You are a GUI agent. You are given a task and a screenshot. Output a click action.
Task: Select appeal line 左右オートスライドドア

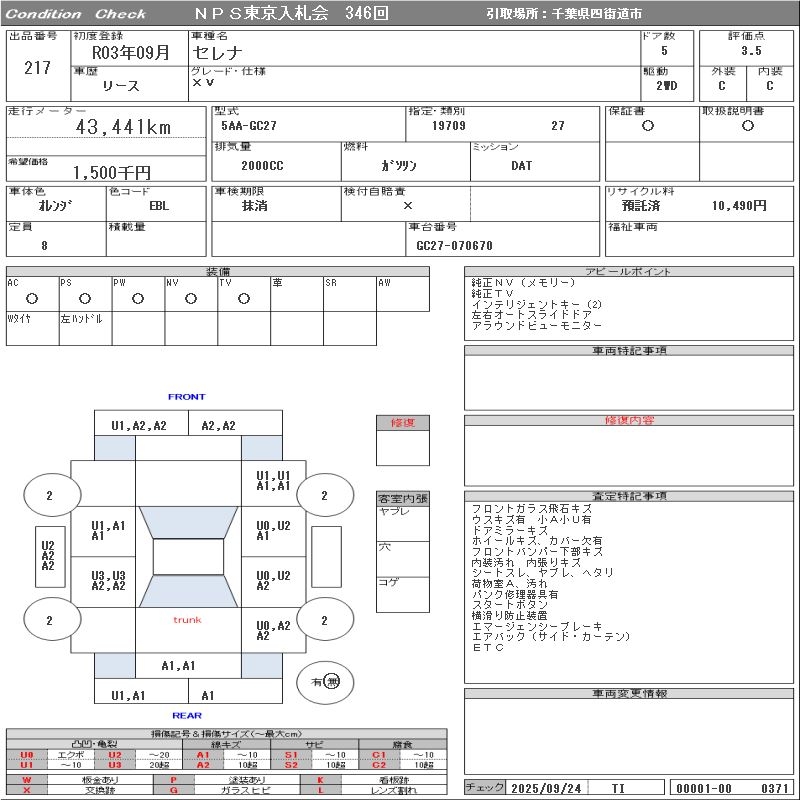coord(532,315)
